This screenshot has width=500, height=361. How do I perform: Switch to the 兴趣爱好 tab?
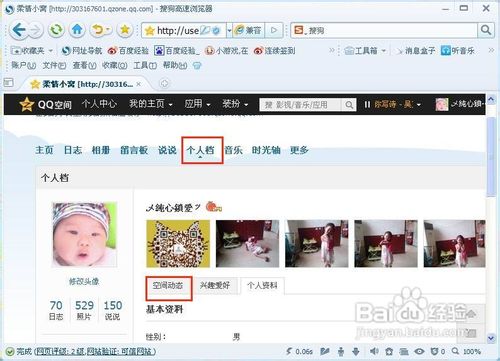click(x=215, y=286)
